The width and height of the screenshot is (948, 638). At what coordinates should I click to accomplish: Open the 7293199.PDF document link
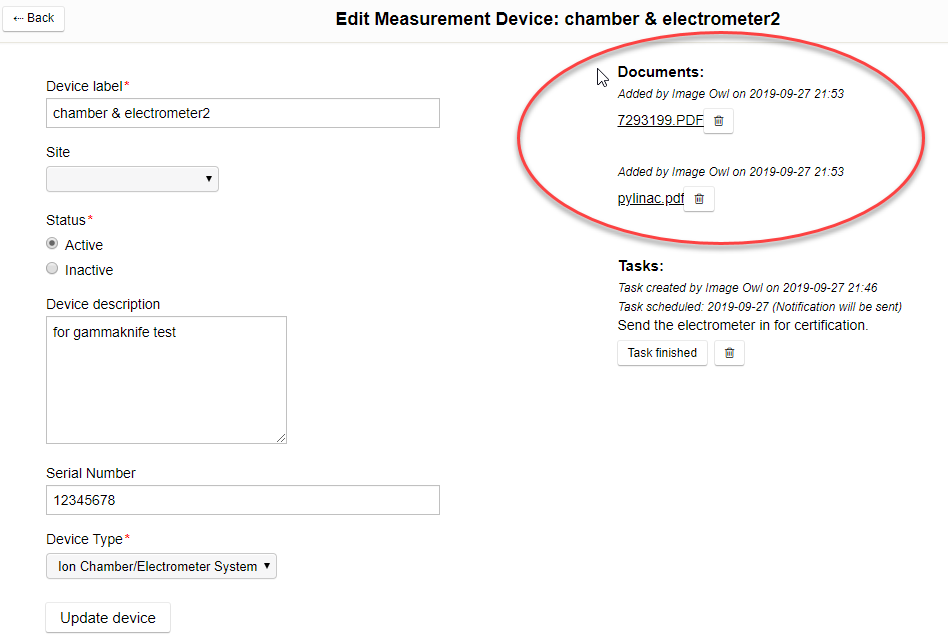coord(660,121)
